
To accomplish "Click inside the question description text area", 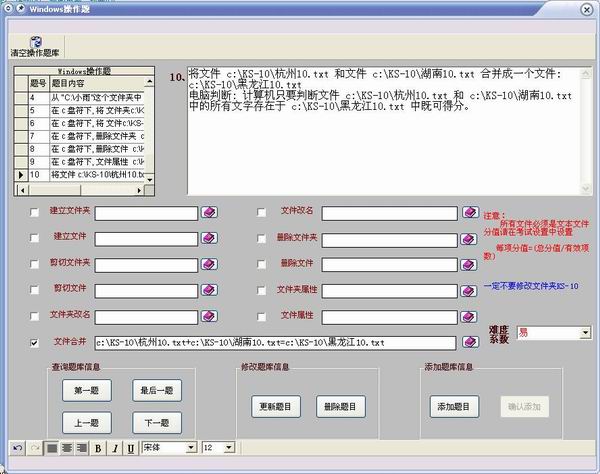I will 384,131.
